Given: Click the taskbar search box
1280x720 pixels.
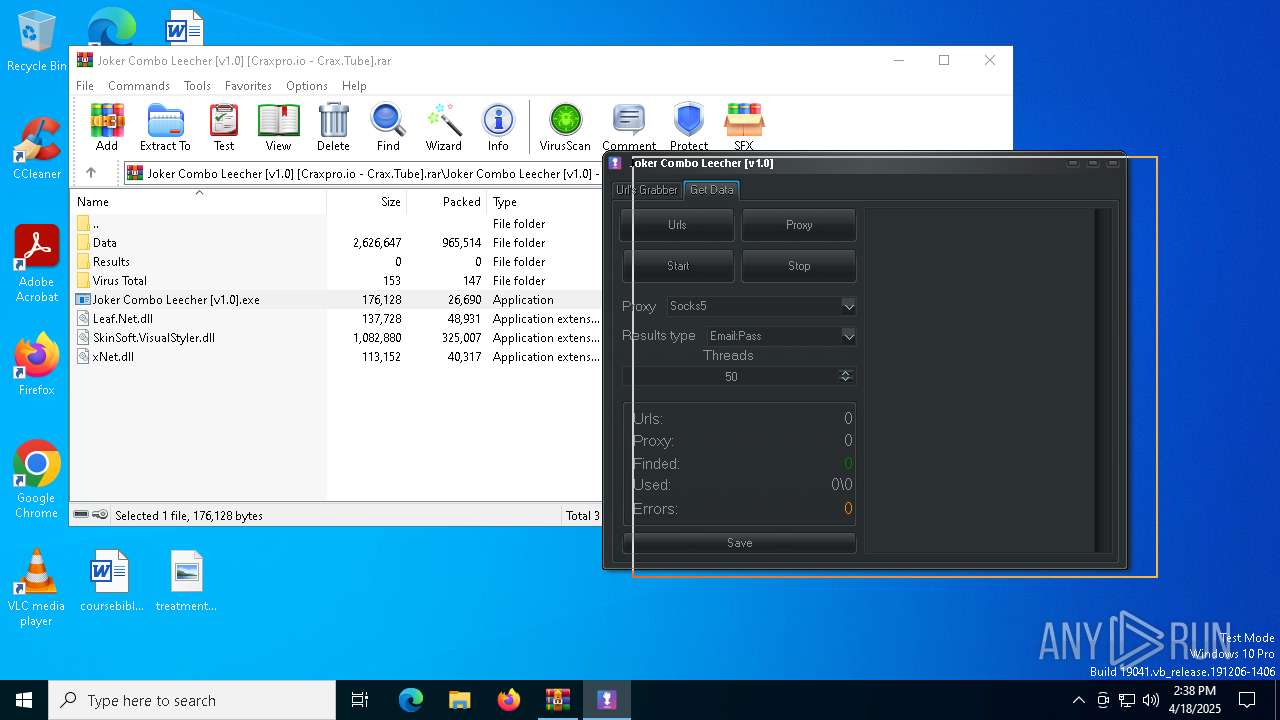Looking at the screenshot, I should click(192, 700).
